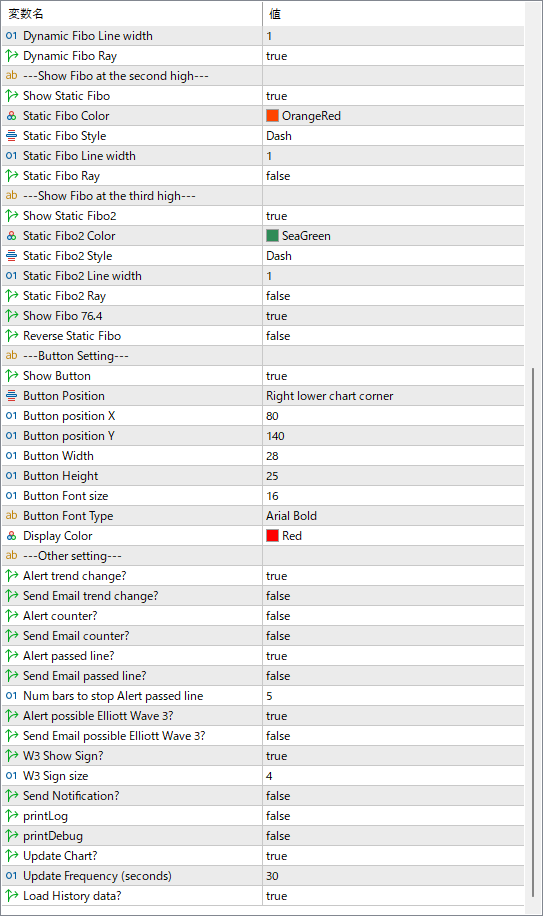This screenshot has height=916, width=543.
Task: Click the integer icon beside W3 Sign size
Action: tap(12, 776)
